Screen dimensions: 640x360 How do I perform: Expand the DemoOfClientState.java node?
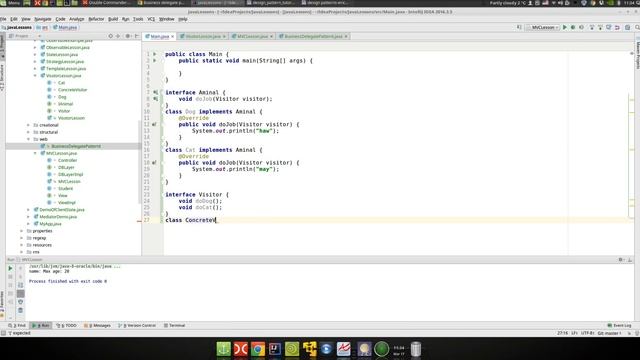coord(29,209)
